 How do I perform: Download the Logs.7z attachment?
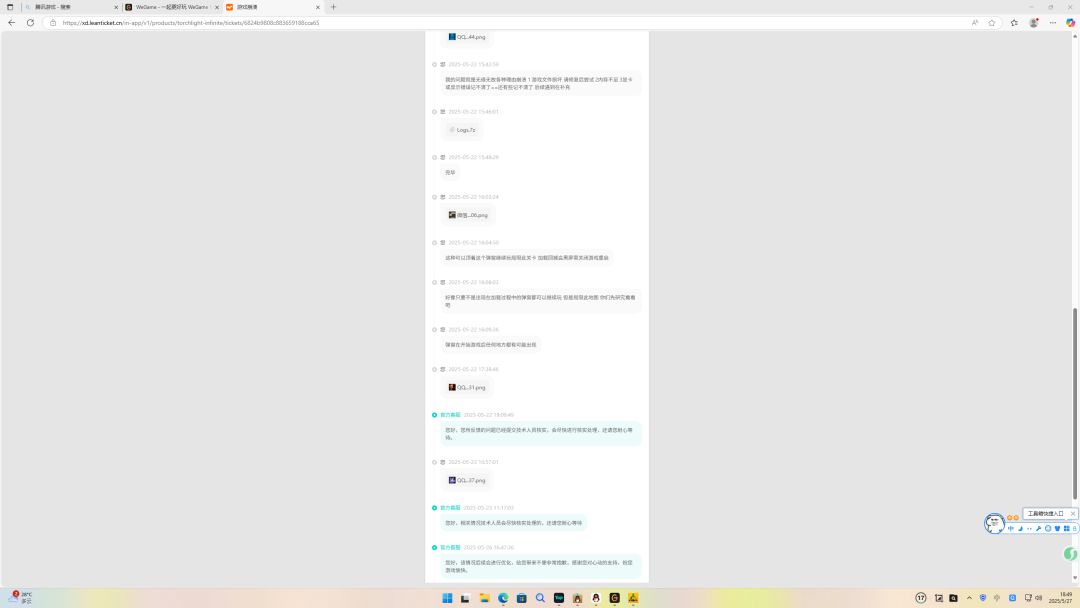462,129
